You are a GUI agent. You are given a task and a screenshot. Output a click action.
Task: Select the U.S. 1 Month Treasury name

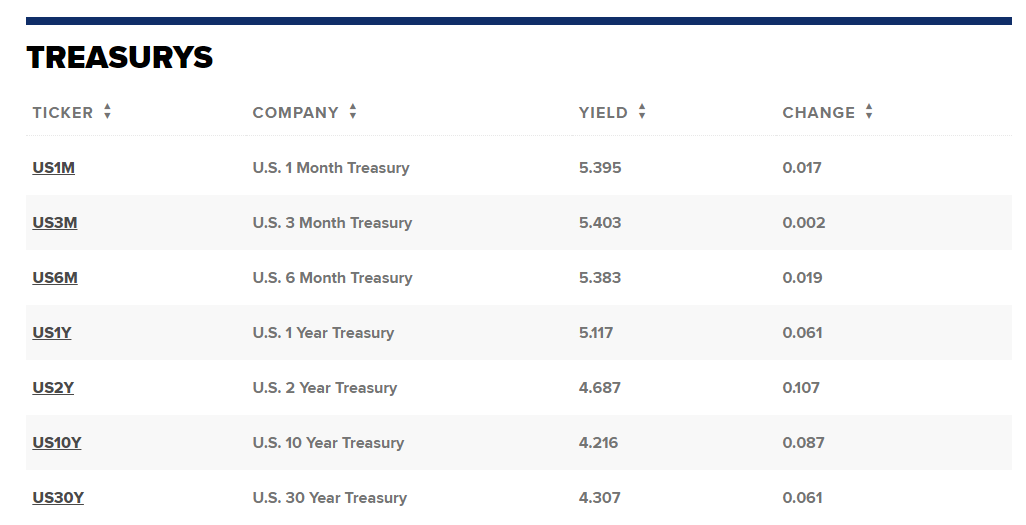point(331,168)
